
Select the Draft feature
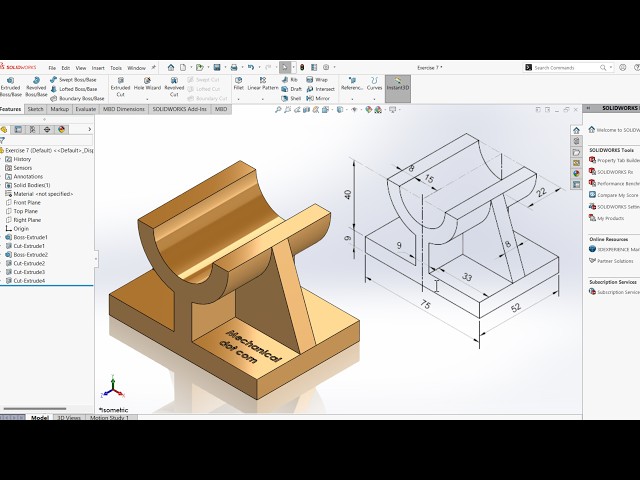point(291,89)
